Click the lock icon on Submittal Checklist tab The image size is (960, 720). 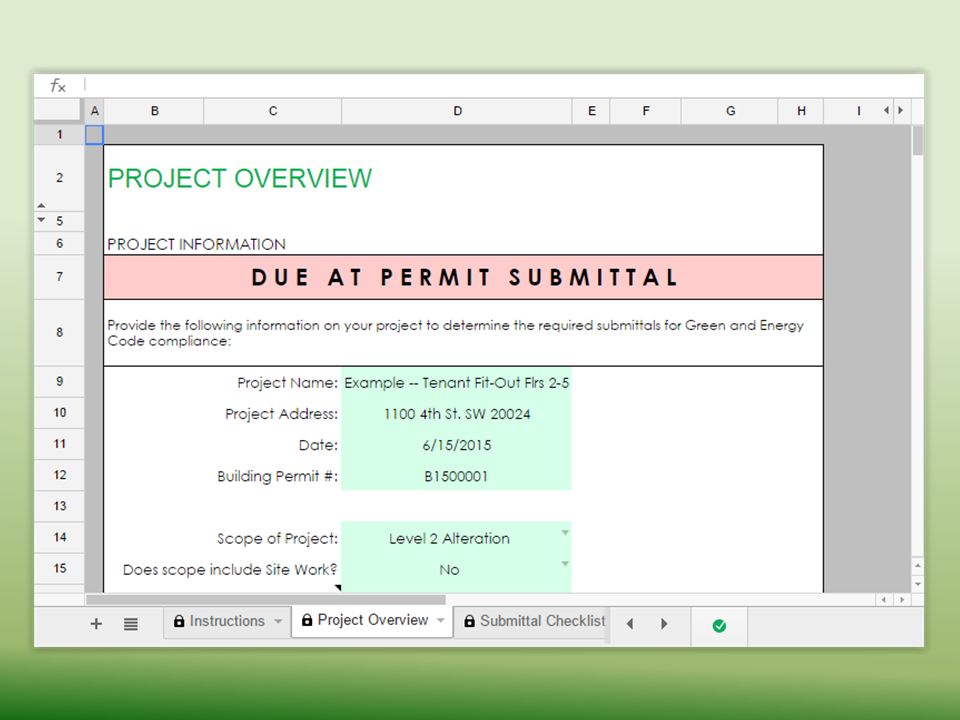tap(469, 621)
